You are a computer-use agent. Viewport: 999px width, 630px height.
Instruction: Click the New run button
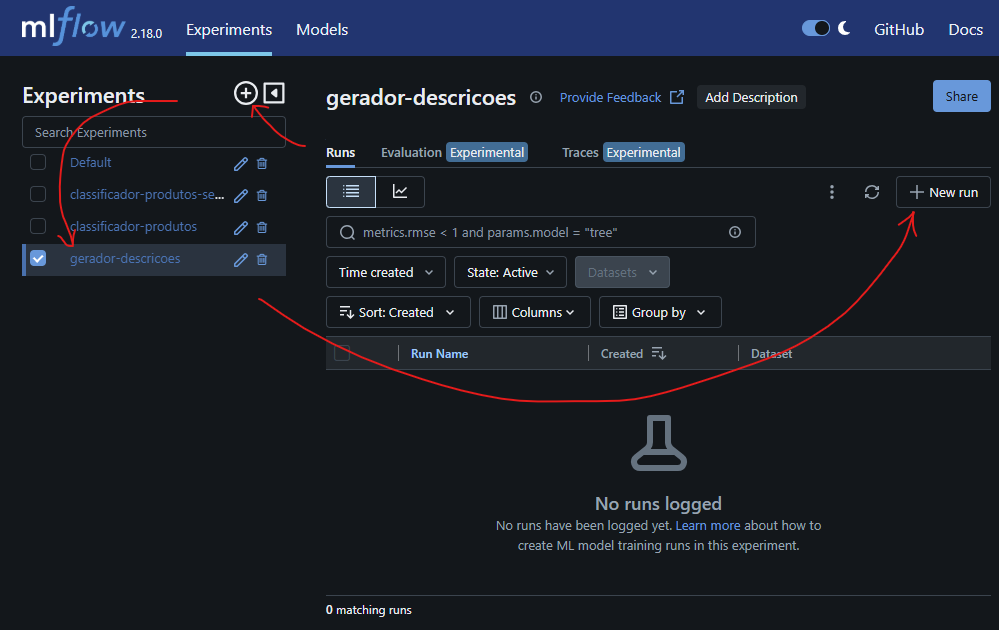[x=943, y=192]
